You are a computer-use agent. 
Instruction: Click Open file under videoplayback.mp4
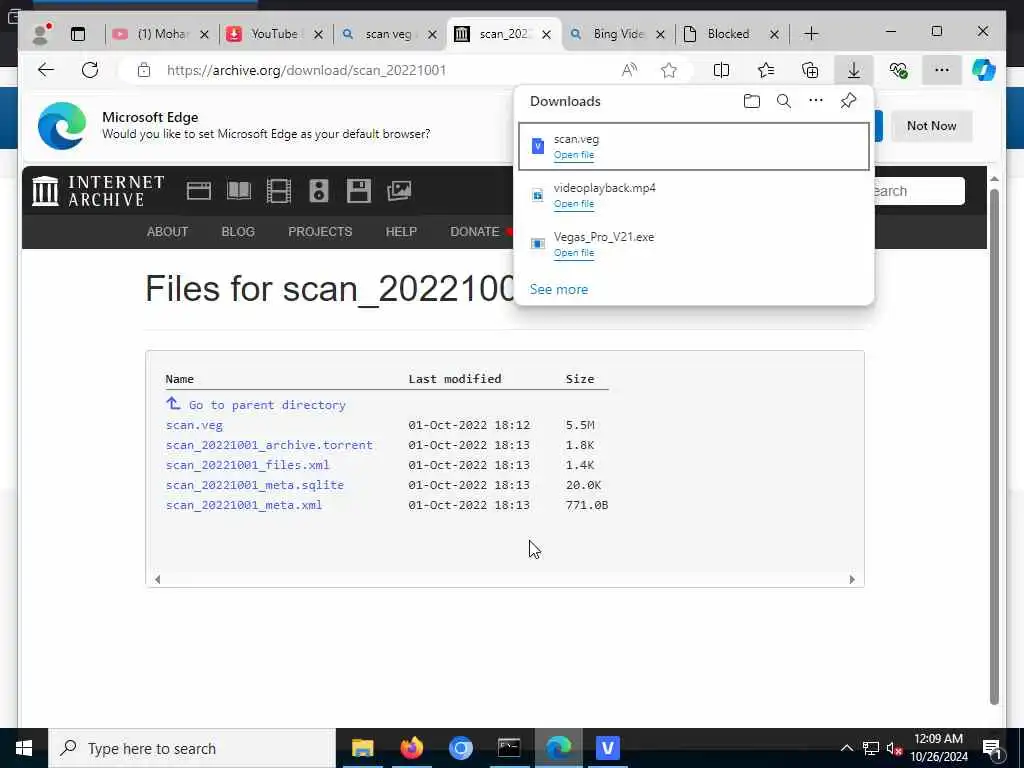pyautogui.click(x=574, y=204)
